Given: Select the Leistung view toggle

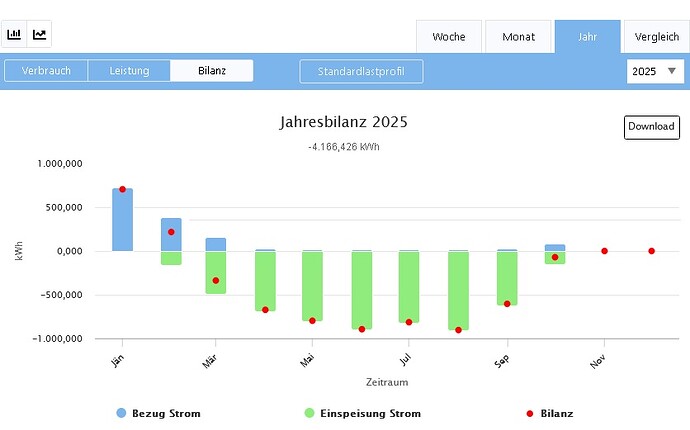Looking at the screenshot, I should pos(129,71).
